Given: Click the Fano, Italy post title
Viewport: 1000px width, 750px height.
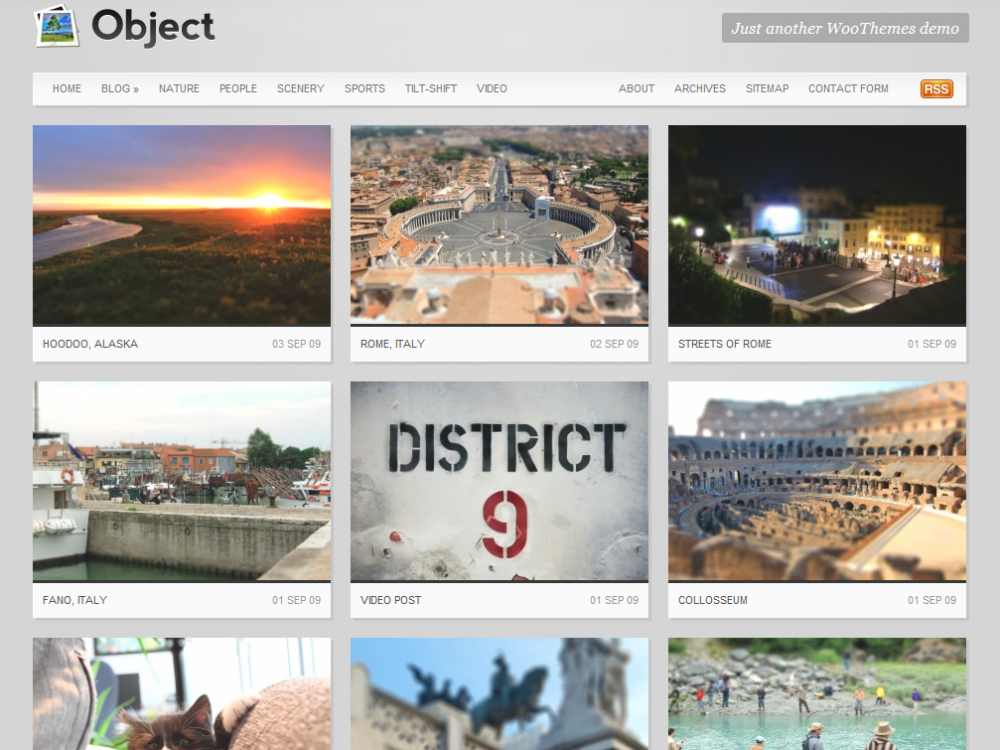Looking at the screenshot, I should [75, 600].
